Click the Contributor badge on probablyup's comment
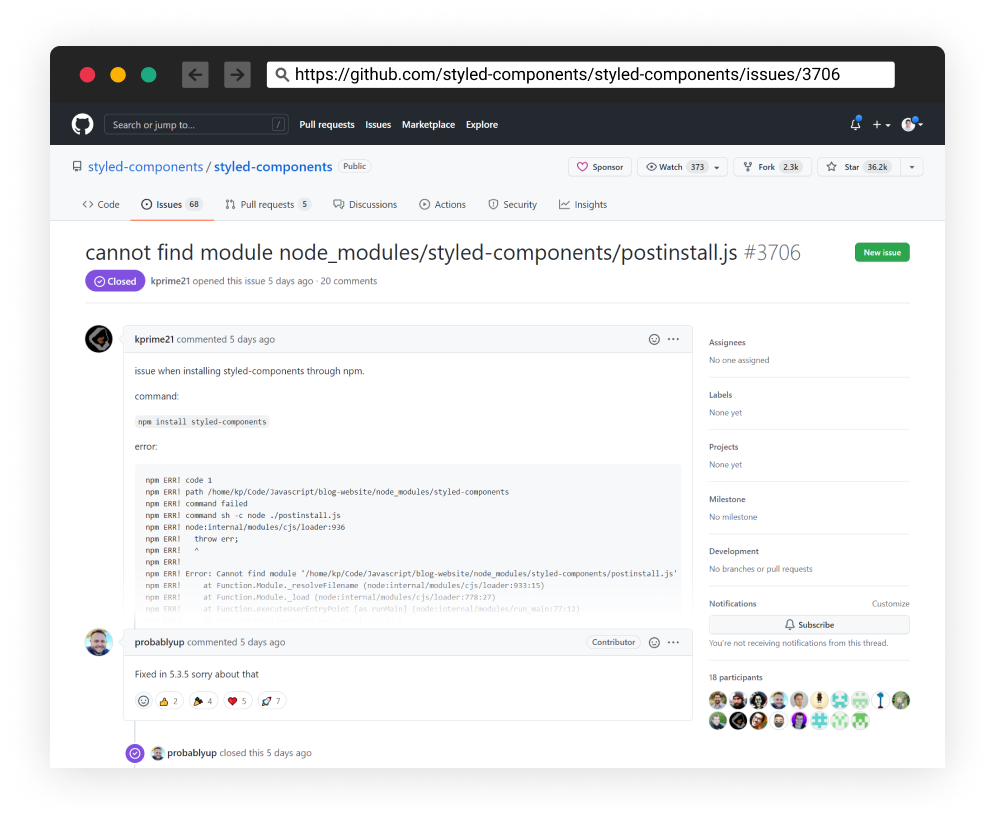995x822 pixels. coord(613,642)
